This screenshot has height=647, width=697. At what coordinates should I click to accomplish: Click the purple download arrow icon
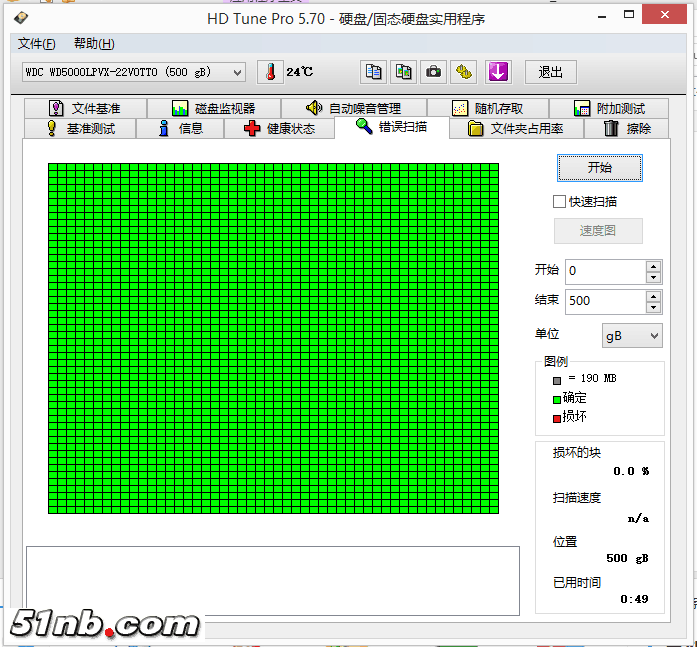click(x=498, y=72)
